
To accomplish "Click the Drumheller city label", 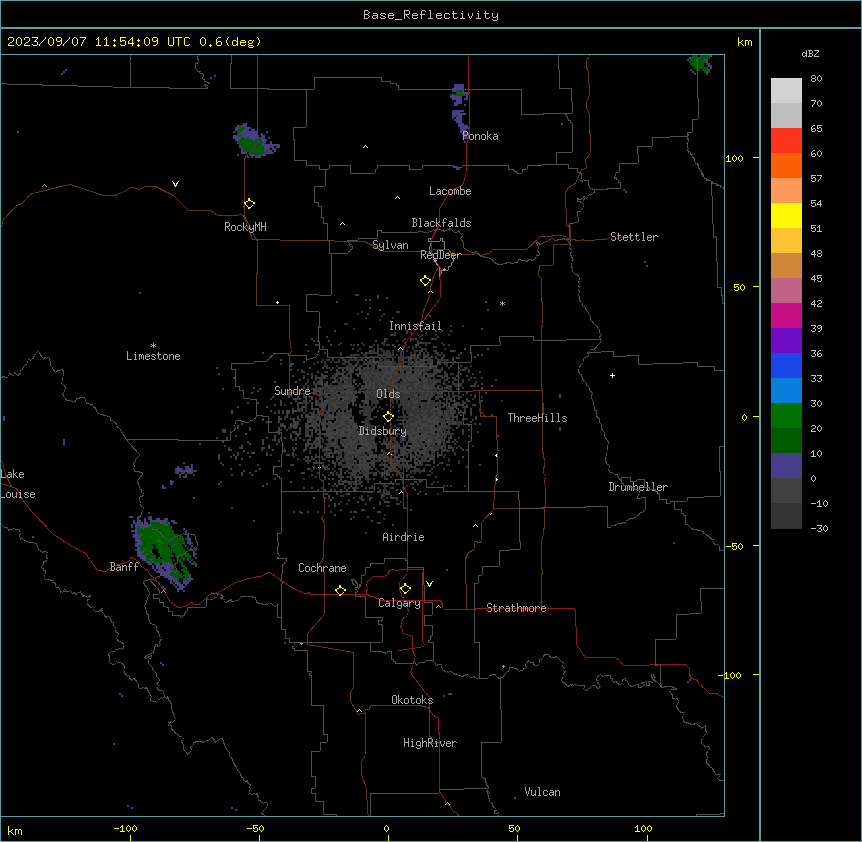I will tap(638, 487).
